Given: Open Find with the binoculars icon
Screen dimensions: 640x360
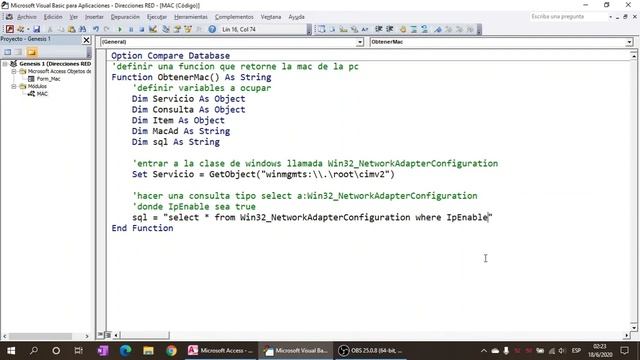Looking at the screenshot, I should pos(82,29).
